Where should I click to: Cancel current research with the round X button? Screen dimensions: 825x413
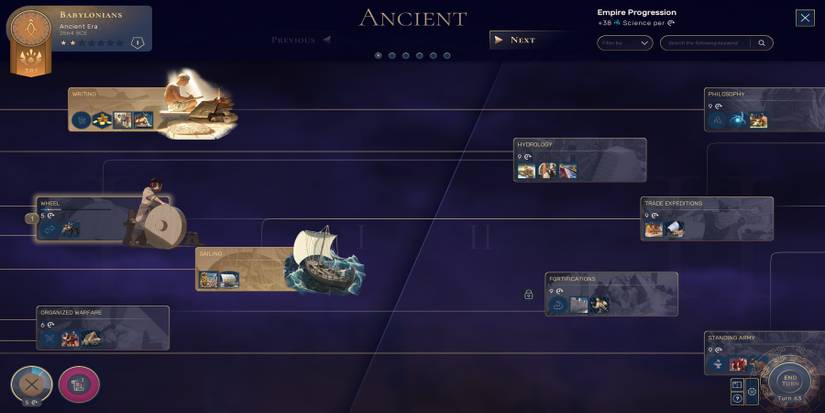pos(32,385)
